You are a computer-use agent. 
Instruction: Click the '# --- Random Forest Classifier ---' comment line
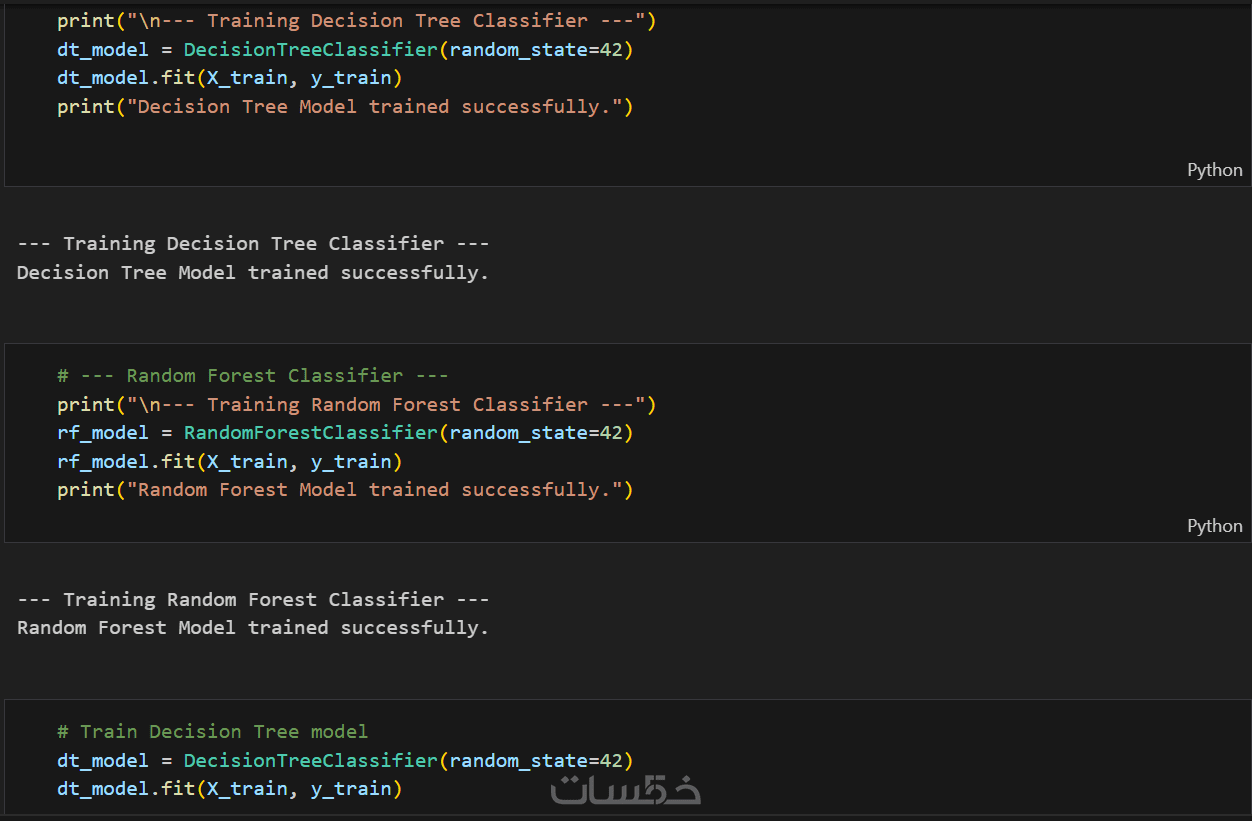click(x=252, y=376)
